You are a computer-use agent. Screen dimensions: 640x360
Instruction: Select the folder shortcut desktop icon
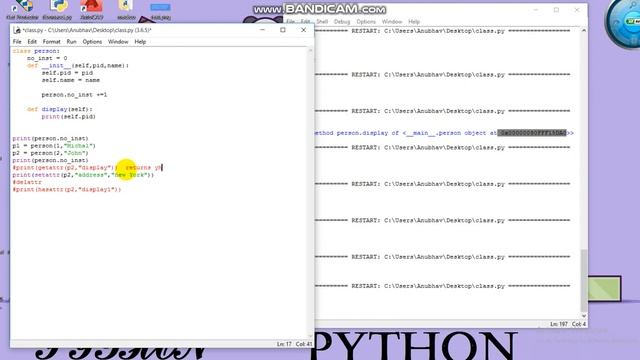coord(126,10)
